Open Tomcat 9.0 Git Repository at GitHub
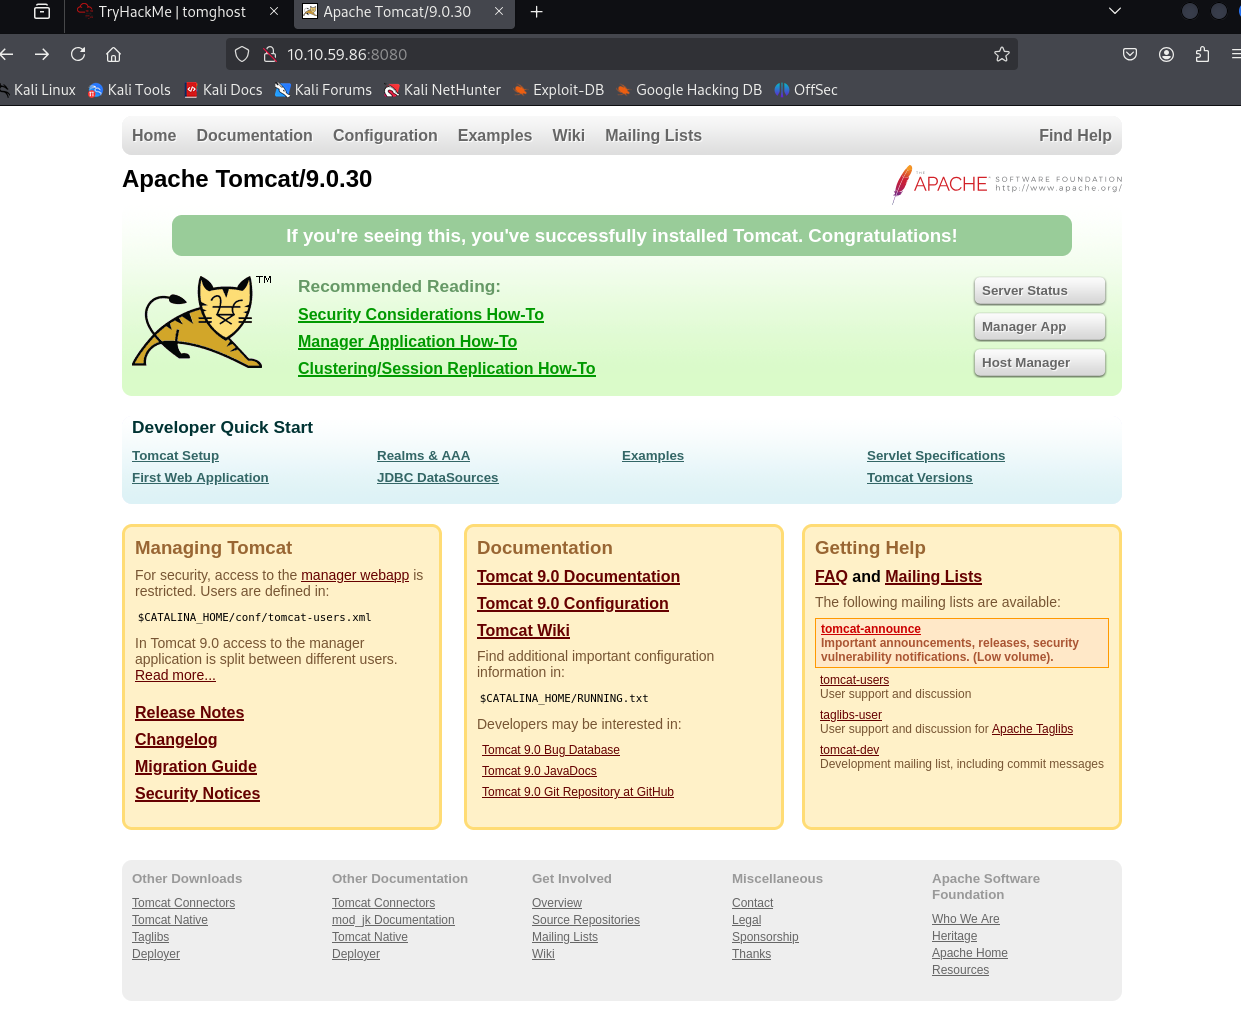Image resolution: width=1241 pixels, height=1020 pixels. click(578, 792)
